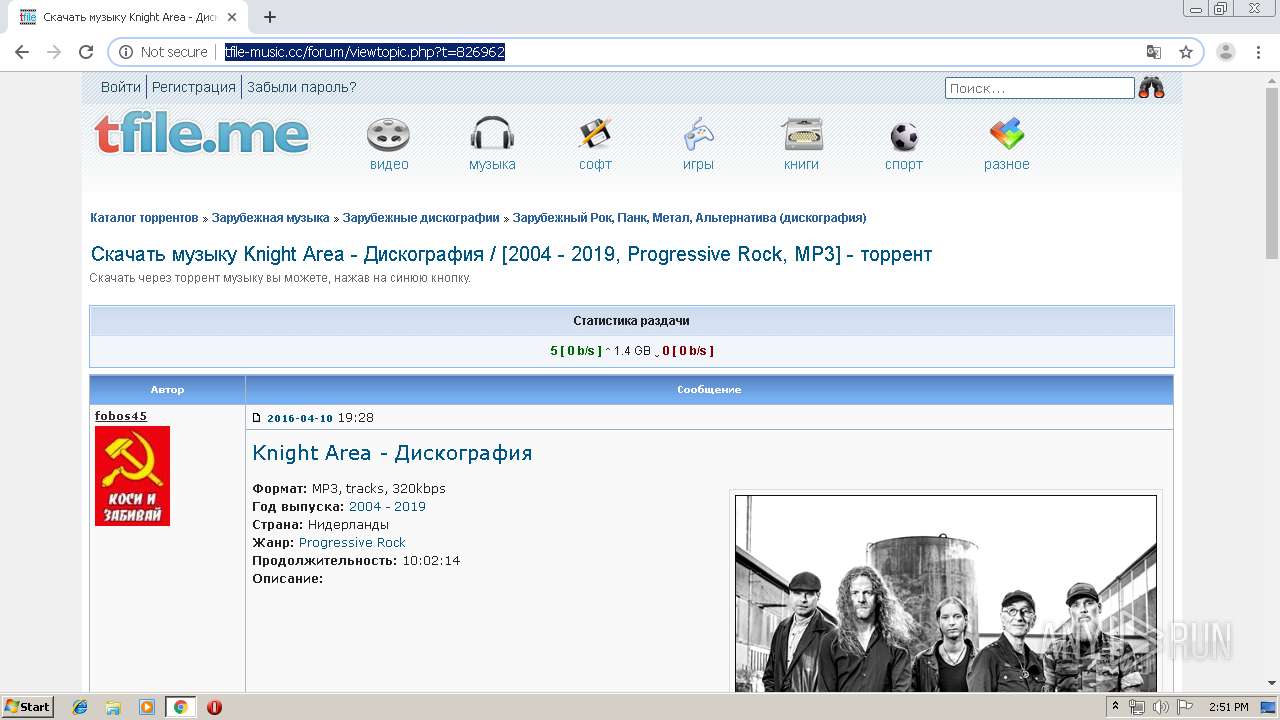Open the Chrome profile avatar
Image resolution: width=1280 pixels, height=720 pixels.
click(x=1226, y=52)
